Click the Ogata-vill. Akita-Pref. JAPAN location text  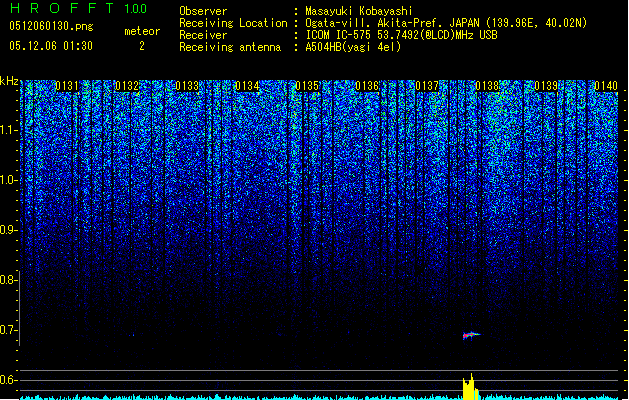pyautogui.click(x=446, y=23)
